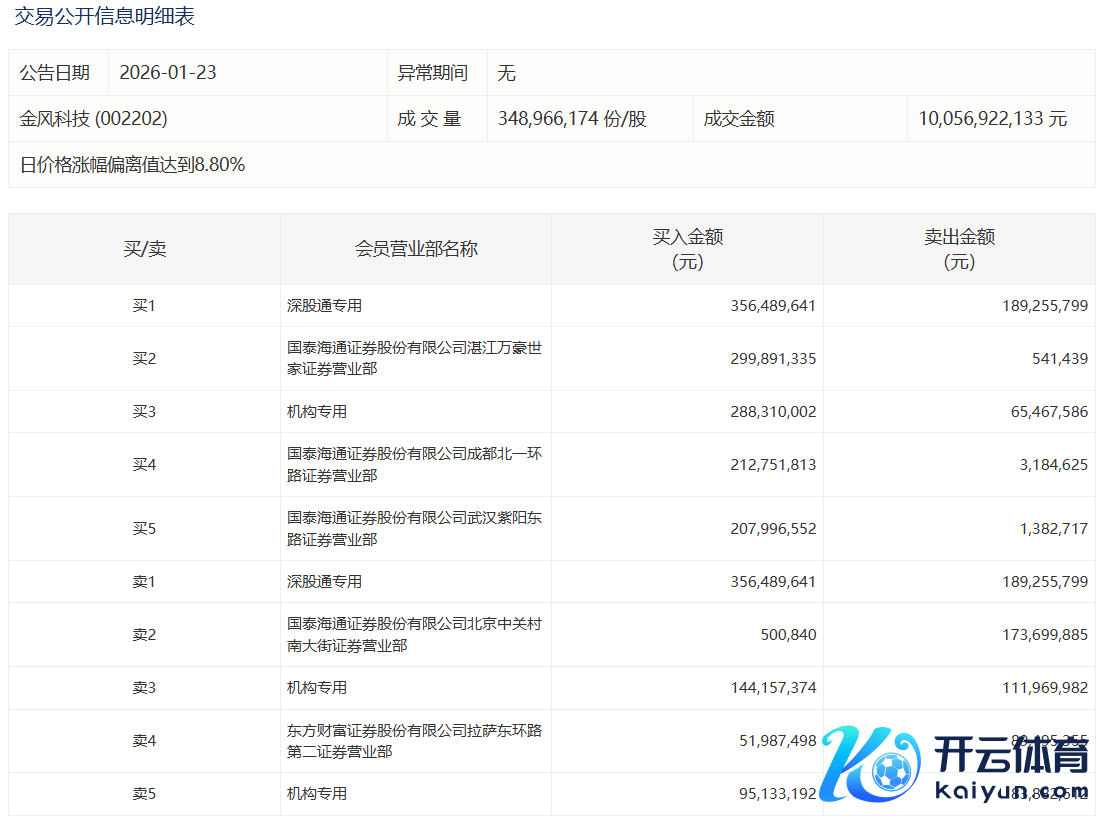The height and width of the screenshot is (824, 1104).
Task: Click the 买/卖 column header
Action: click(144, 249)
